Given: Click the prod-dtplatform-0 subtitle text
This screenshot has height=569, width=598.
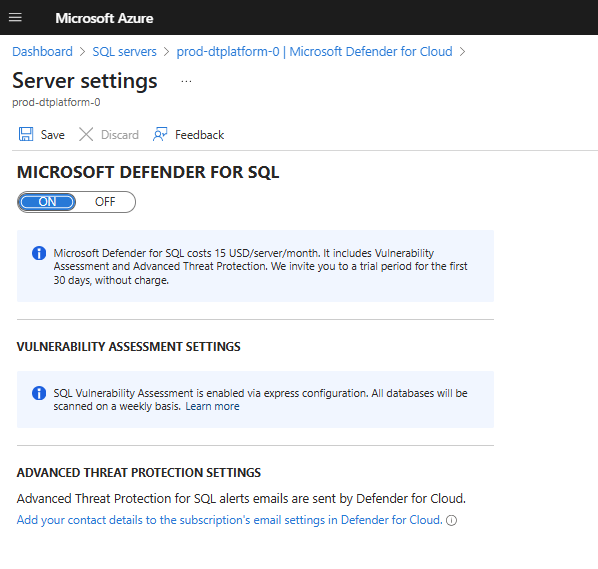Looking at the screenshot, I should [56, 102].
